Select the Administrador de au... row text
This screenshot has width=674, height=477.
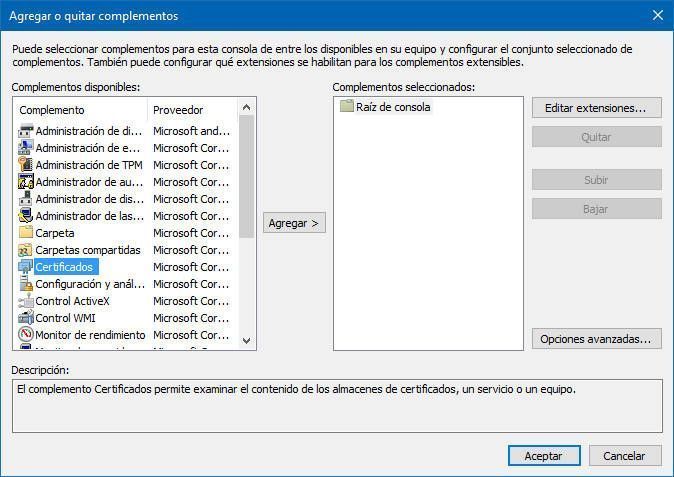tap(89, 182)
